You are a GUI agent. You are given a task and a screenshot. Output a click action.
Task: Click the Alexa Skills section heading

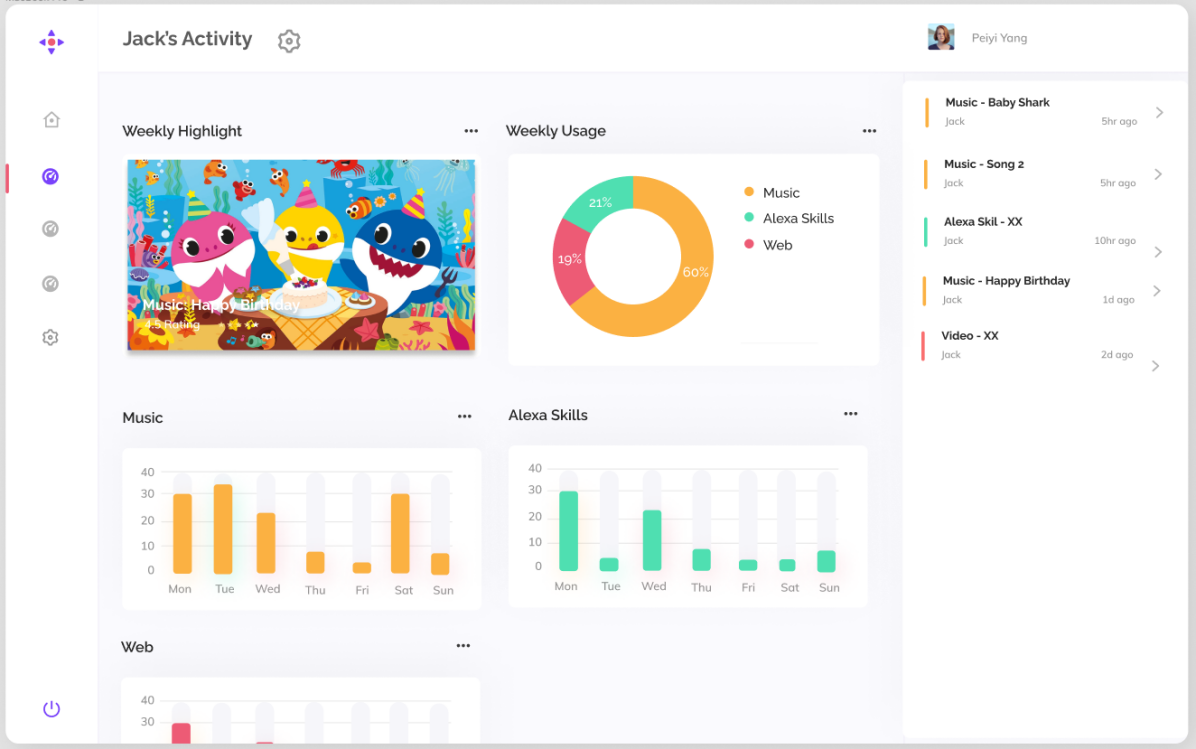548,415
